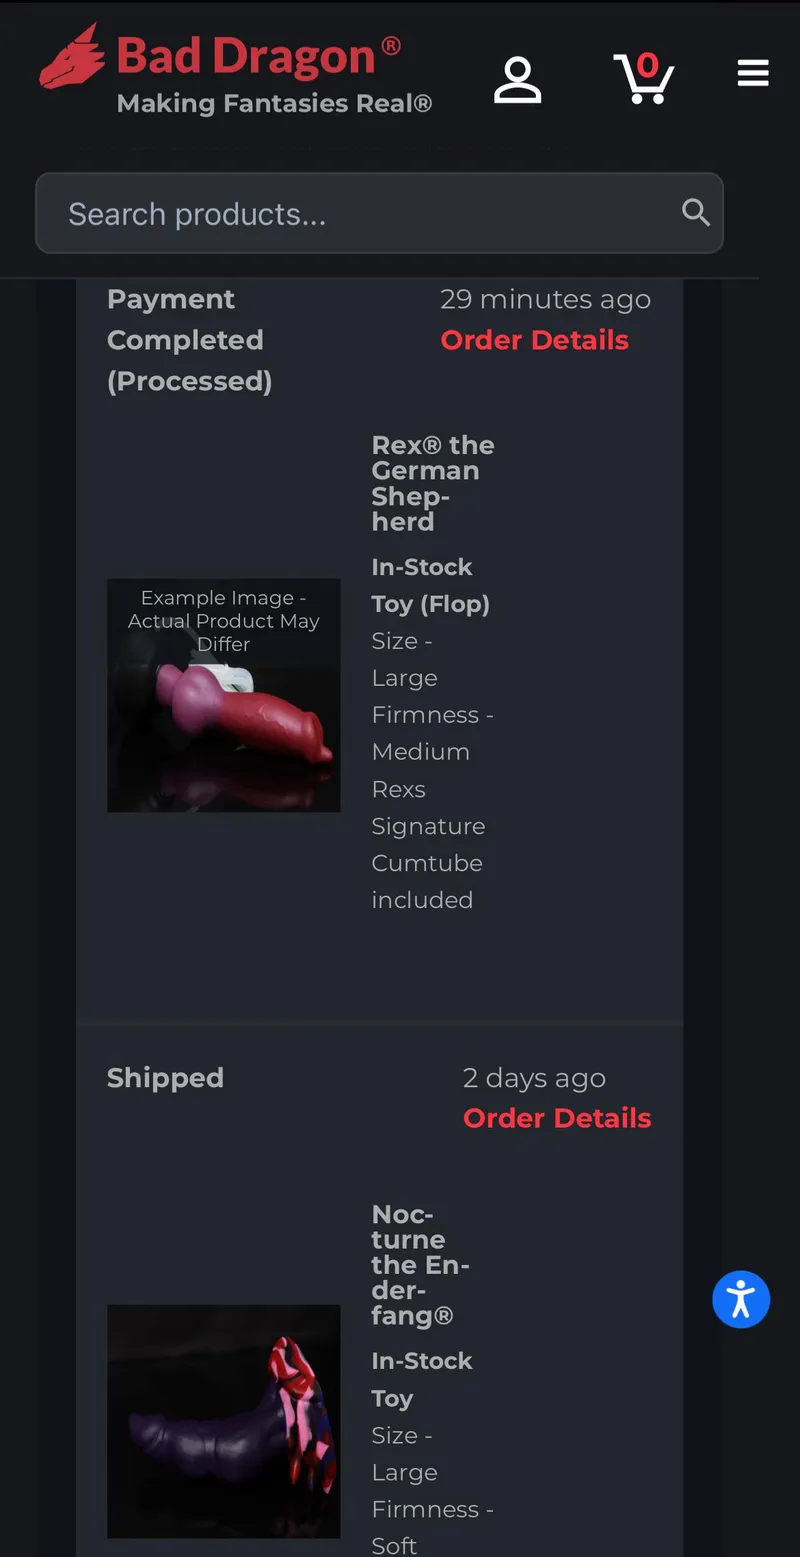Image resolution: width=800 pixels, height=1557 pixels.
Task: Open Order Details for the Shipped order
Action: [557, 1118]
